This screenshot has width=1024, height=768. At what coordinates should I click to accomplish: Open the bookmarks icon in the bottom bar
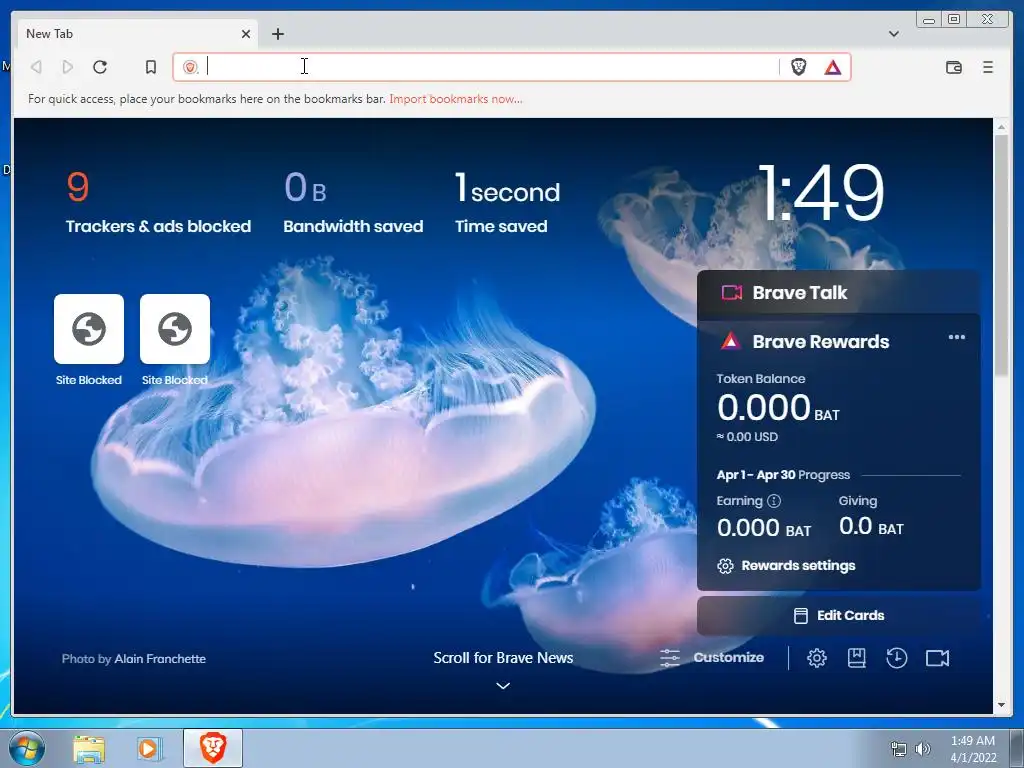pos(857,658)
